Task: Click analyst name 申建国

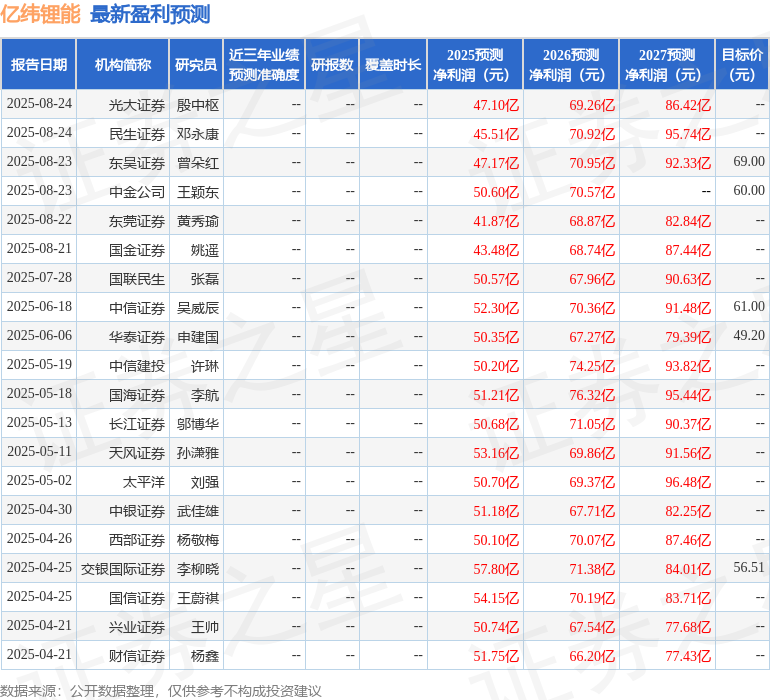Action: pyautogui.click(x=197, y=337)
